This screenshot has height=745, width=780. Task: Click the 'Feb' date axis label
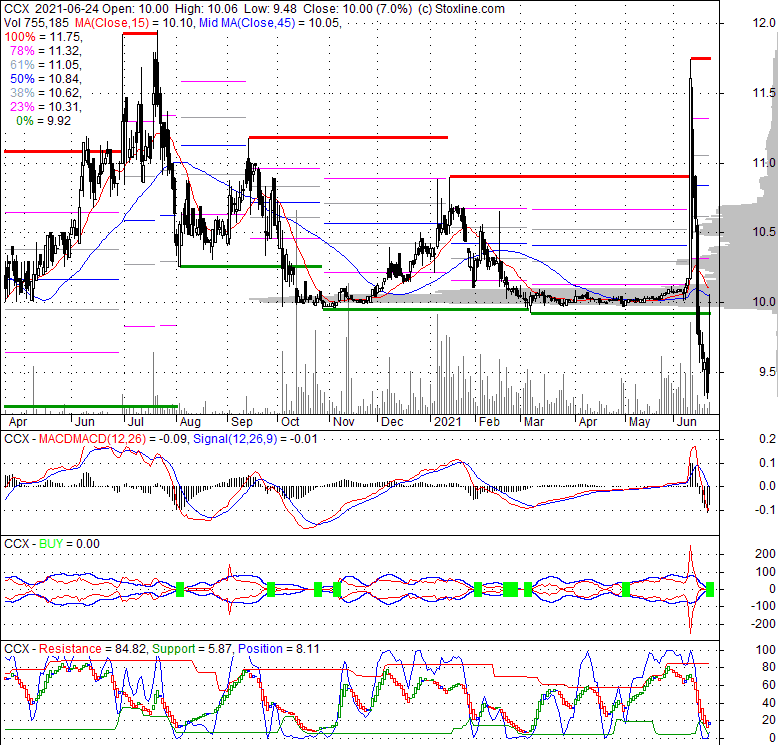[x=489, y=422]
